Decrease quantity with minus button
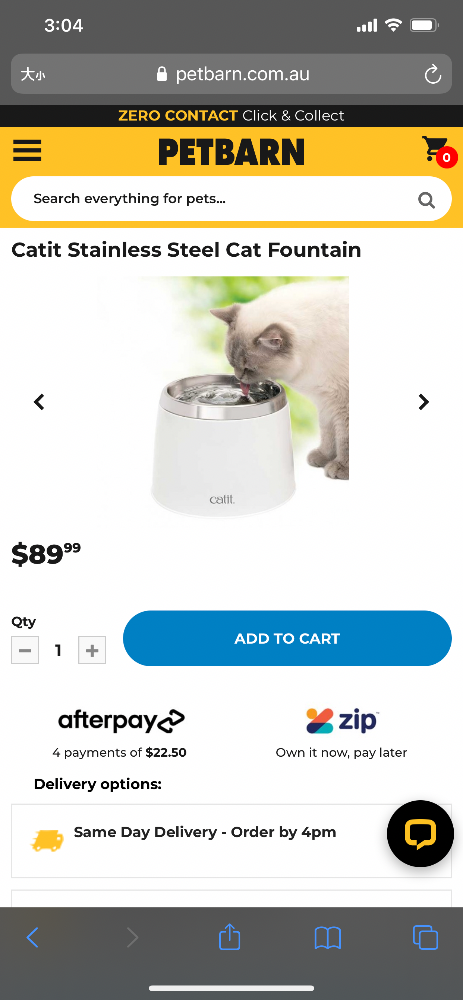The height and width of the screenshot is (1000, 463). [25, 651]
